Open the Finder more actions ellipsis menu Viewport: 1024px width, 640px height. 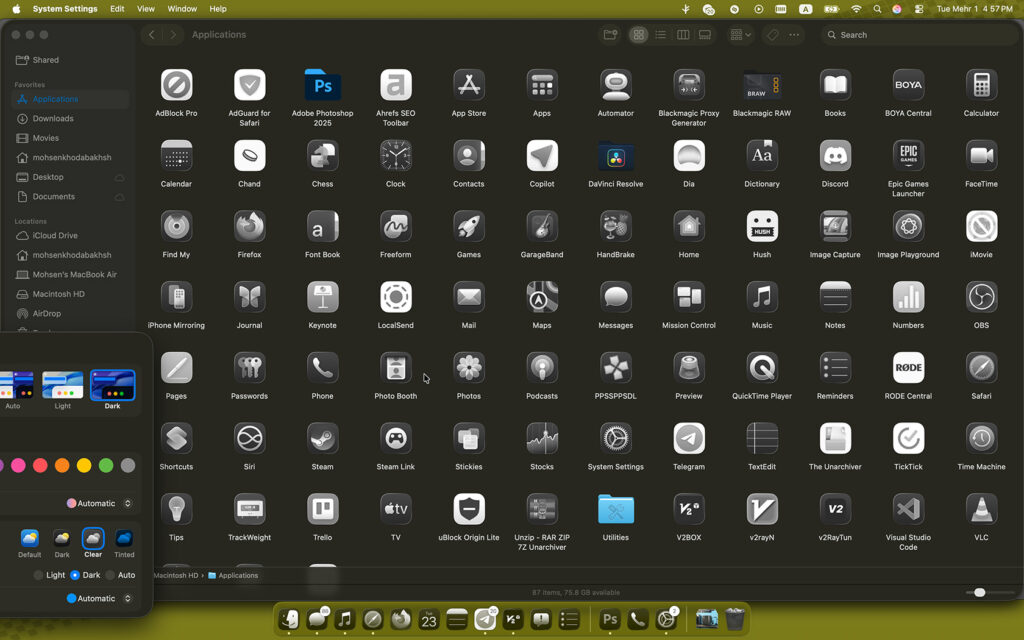click(x=794, y=35)
